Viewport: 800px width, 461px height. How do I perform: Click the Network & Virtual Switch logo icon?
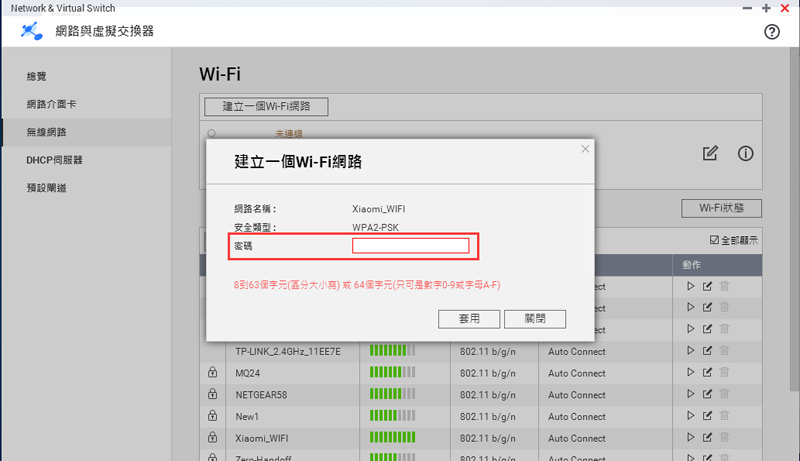coord(32,32)
